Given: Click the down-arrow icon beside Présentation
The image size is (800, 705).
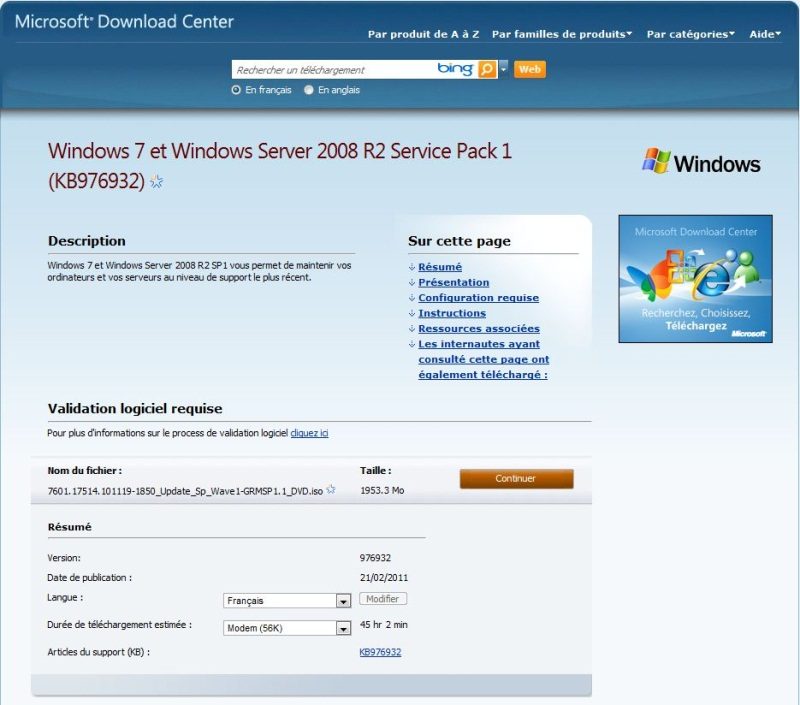Looking at the screenshot, I should click(412, 283).
